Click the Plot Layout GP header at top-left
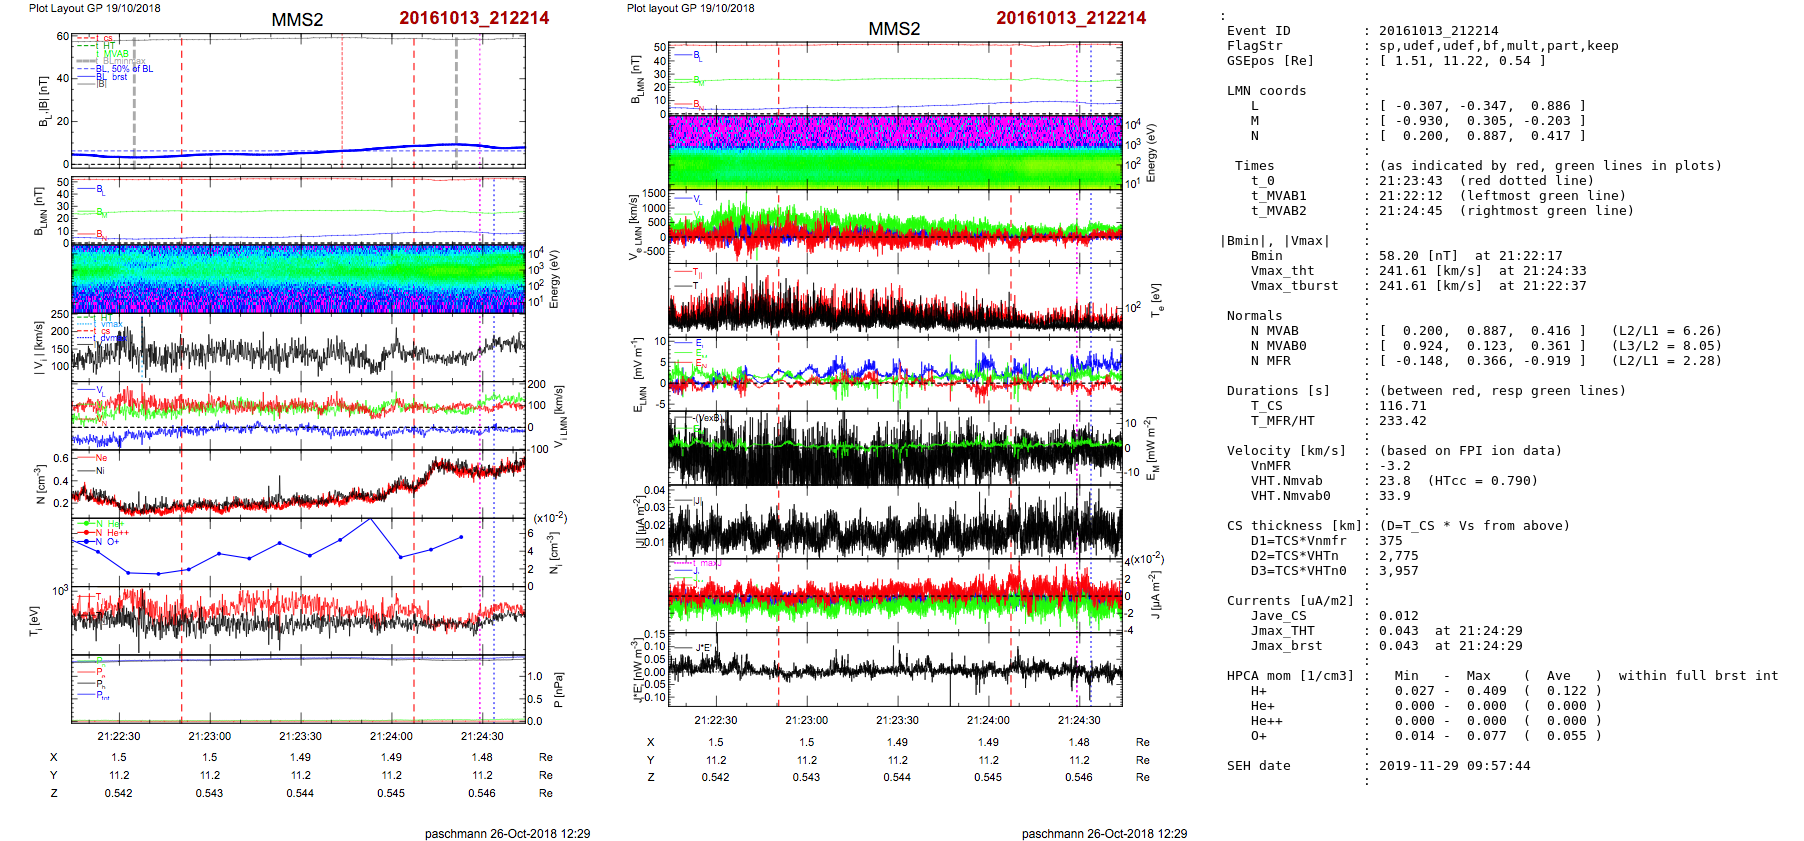 94,8
